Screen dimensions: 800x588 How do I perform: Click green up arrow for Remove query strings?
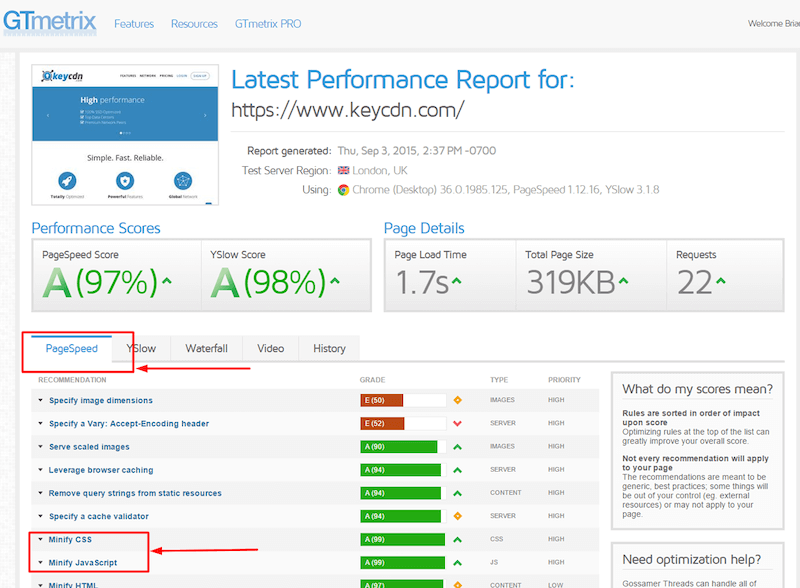(x=458, y=493)
